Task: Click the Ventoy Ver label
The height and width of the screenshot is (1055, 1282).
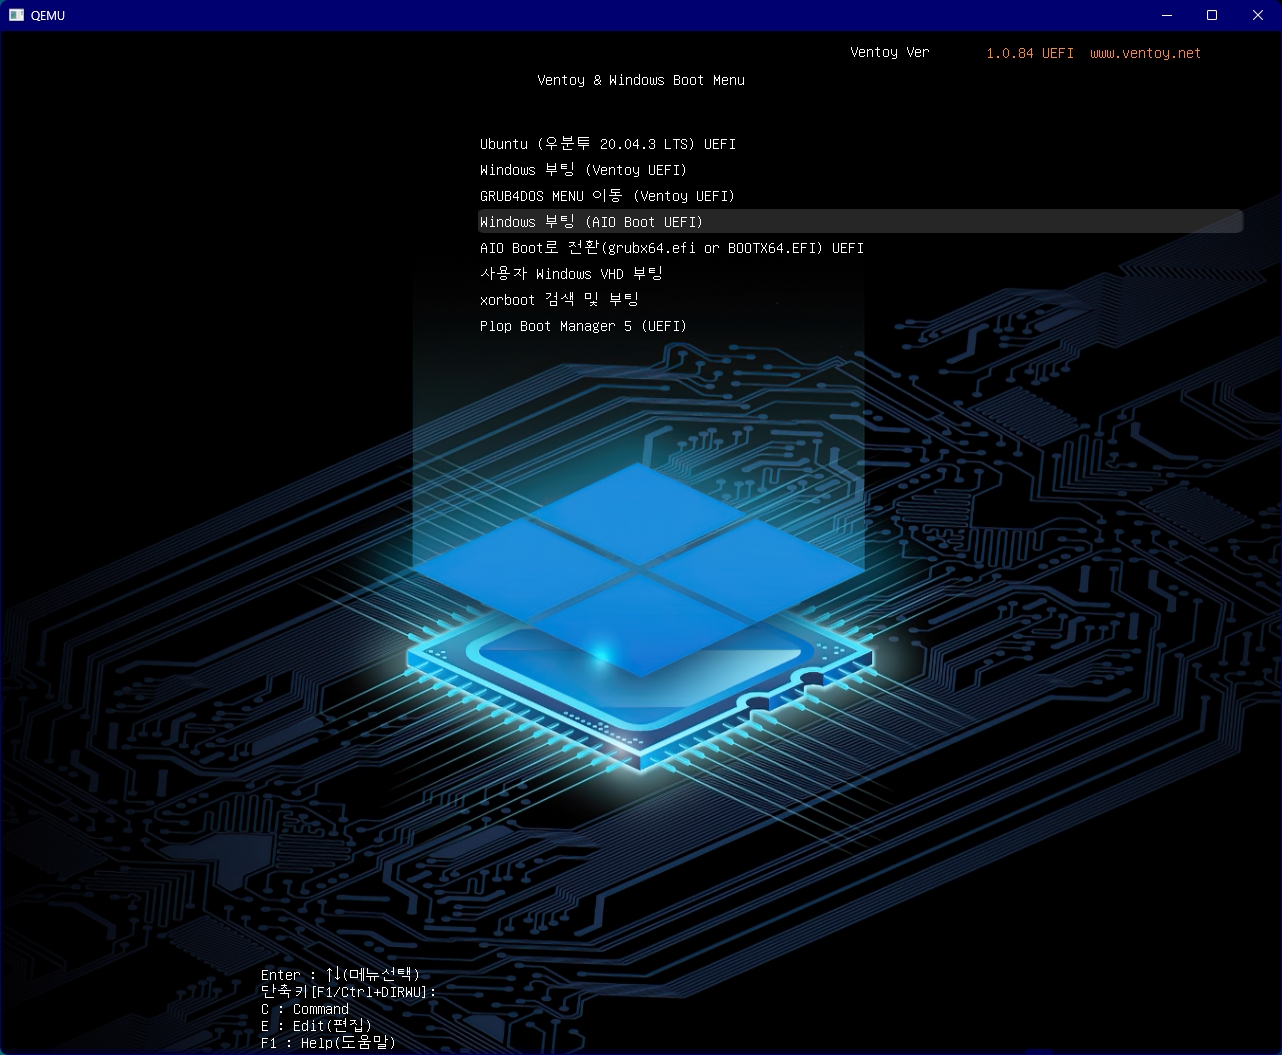Action: [890, 52]
